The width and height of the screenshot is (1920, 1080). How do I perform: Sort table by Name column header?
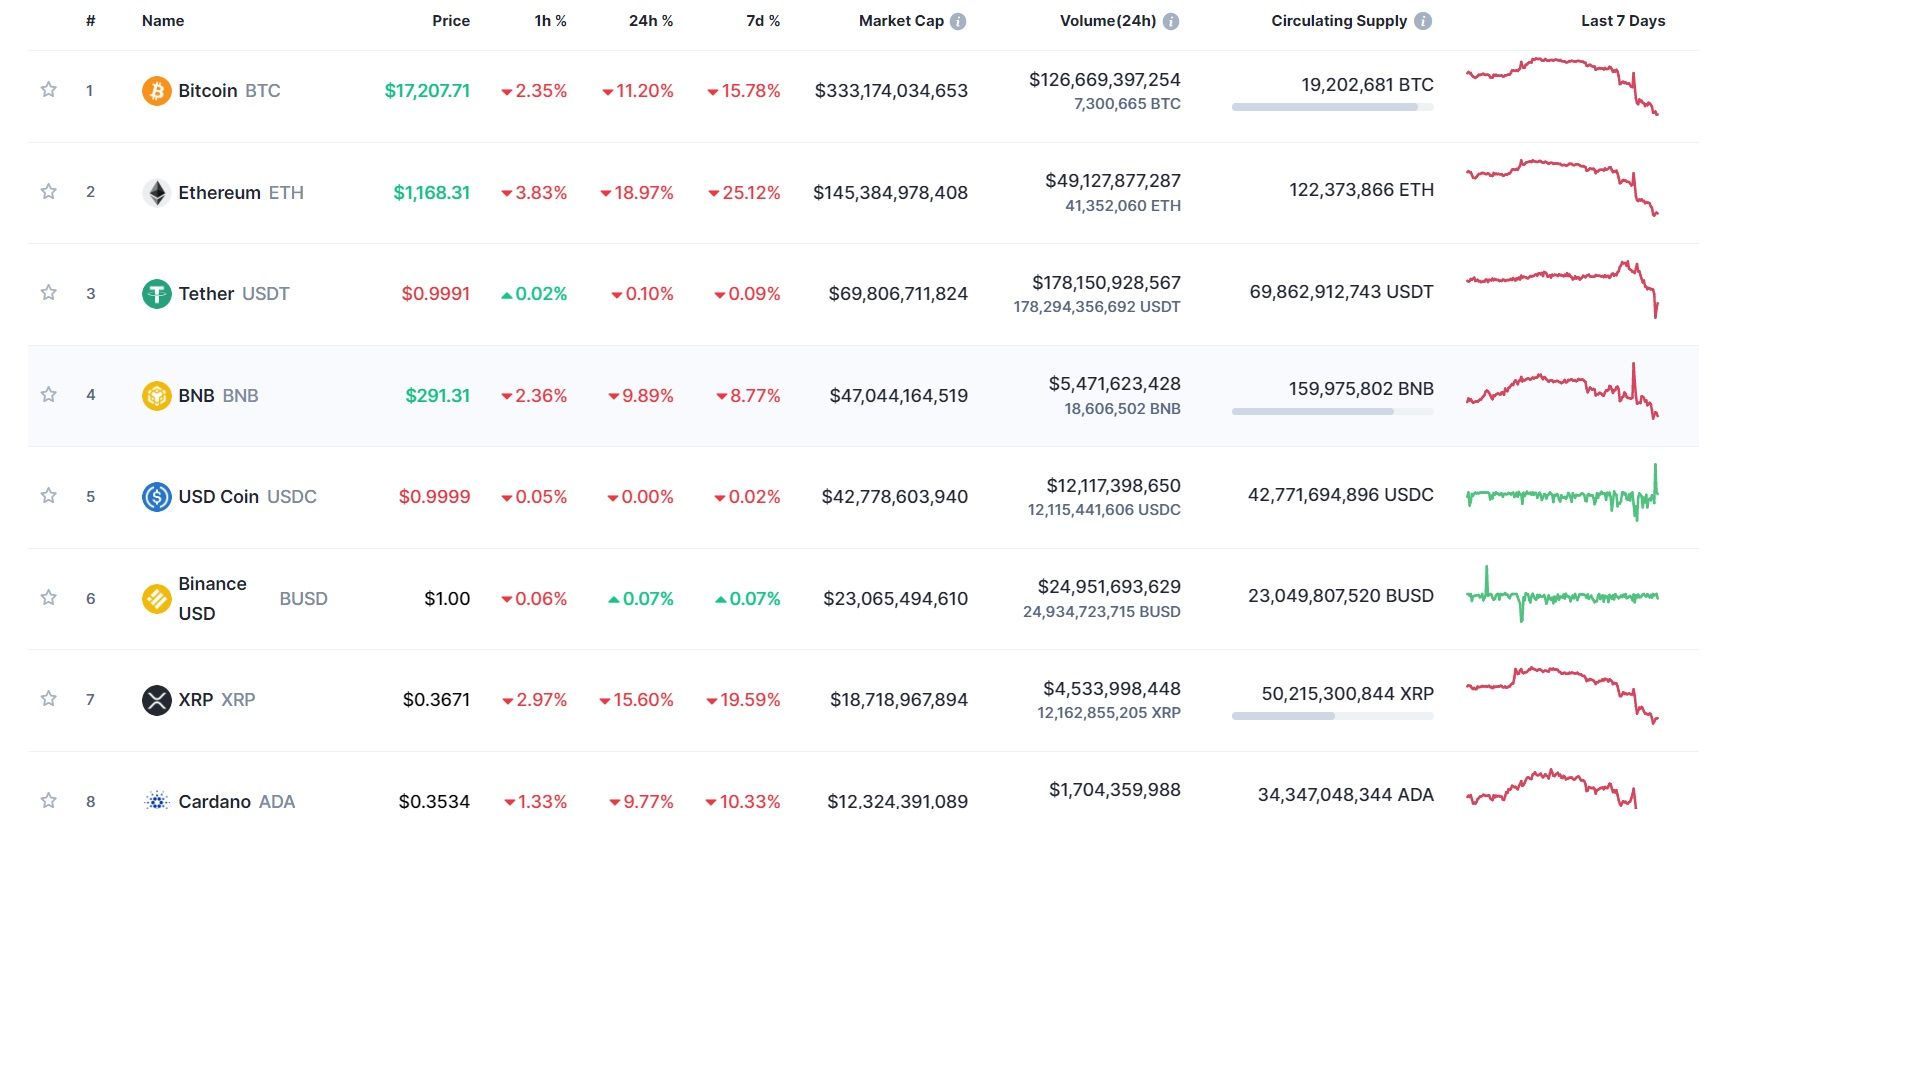[163, 21]
